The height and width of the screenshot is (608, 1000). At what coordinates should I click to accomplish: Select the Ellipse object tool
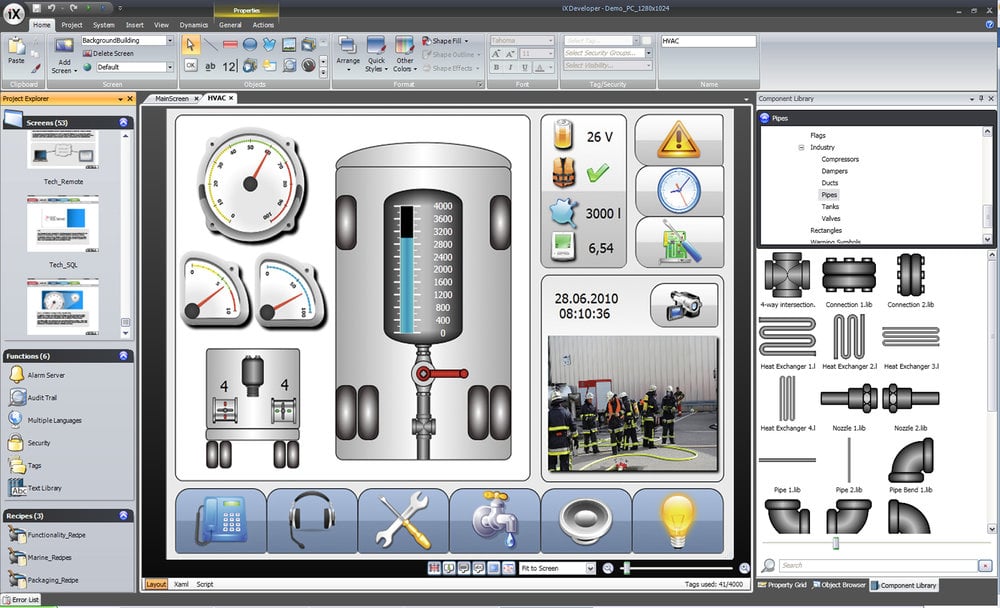tap(251, 44)
